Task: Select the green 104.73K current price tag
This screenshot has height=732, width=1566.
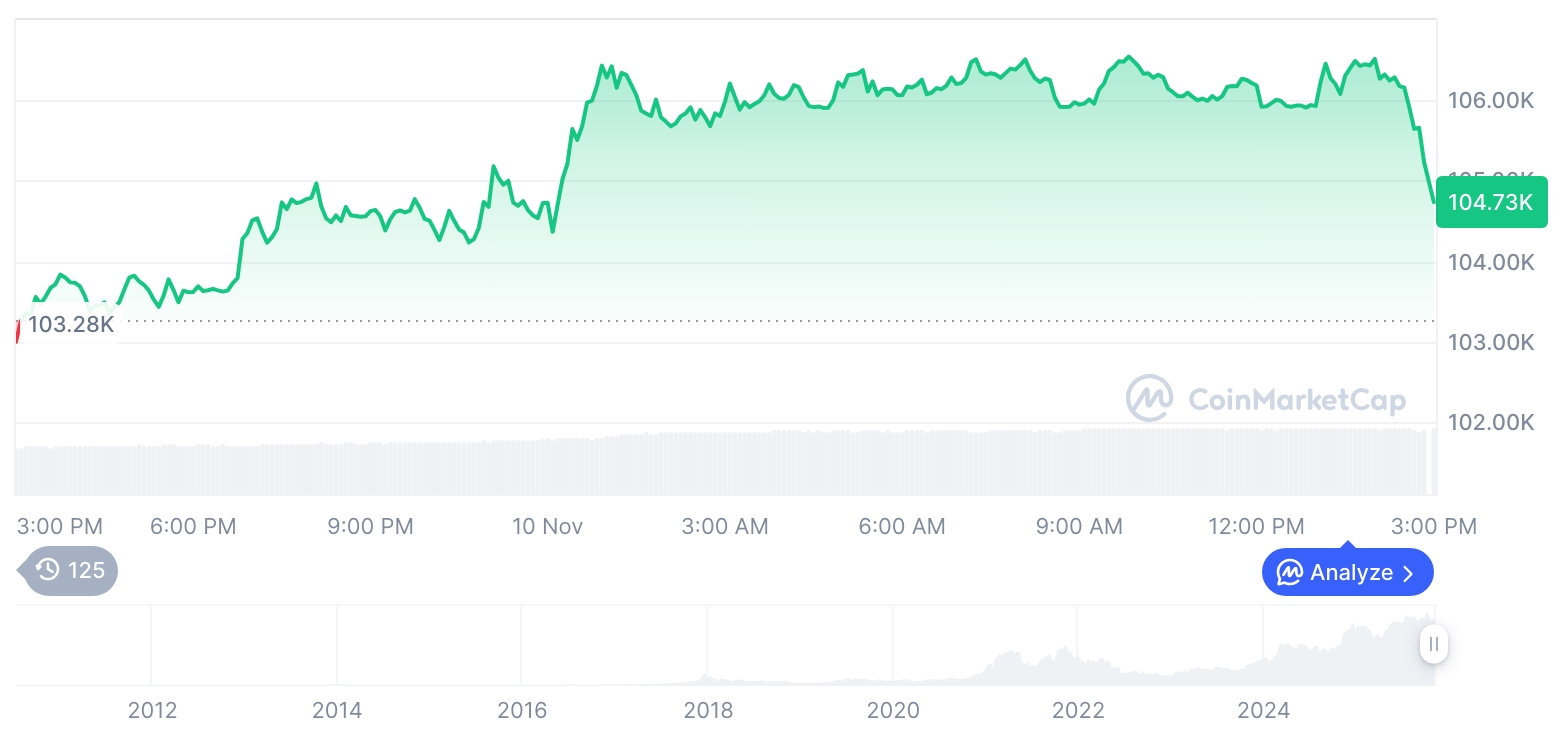Action: click(x=1491, y=202)
